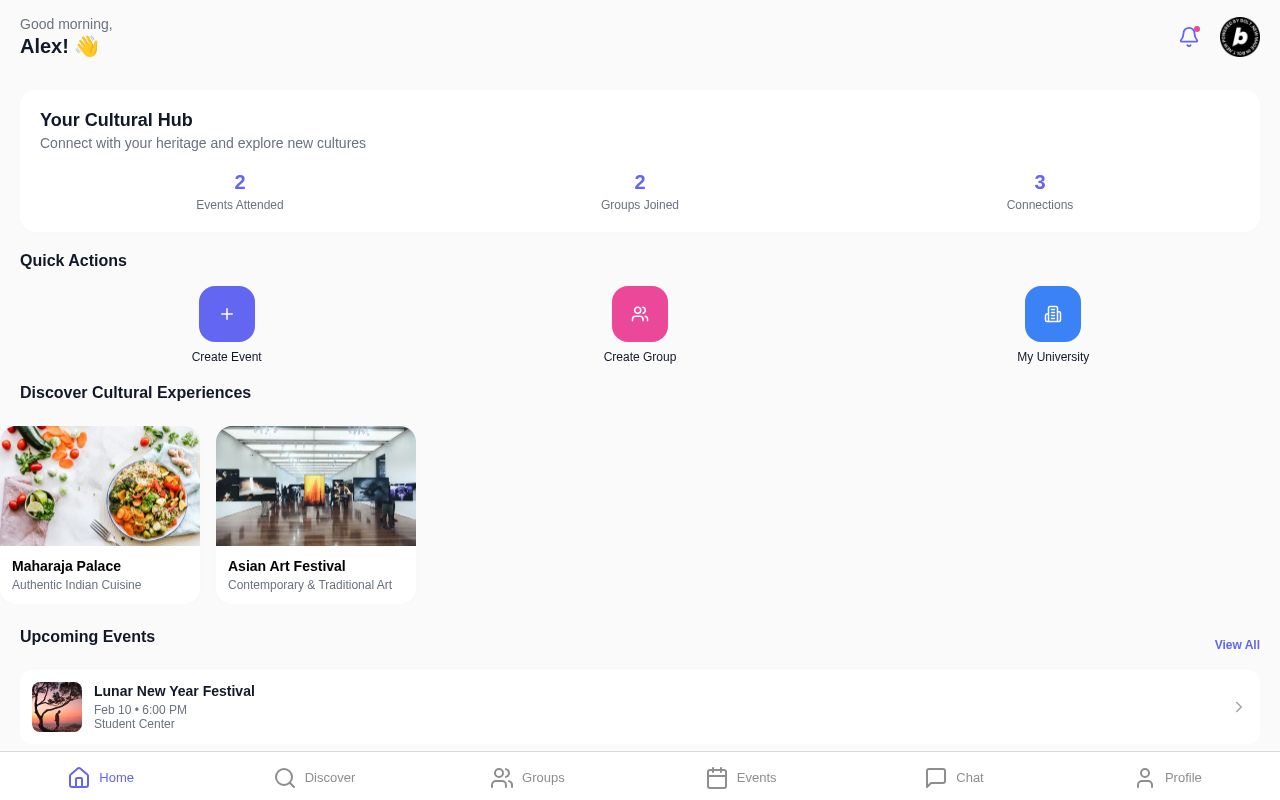The image size is (1280, 800).
Task: Click 'Contemporary & Traditional Art' subtitle
Action: click(310, 585)
